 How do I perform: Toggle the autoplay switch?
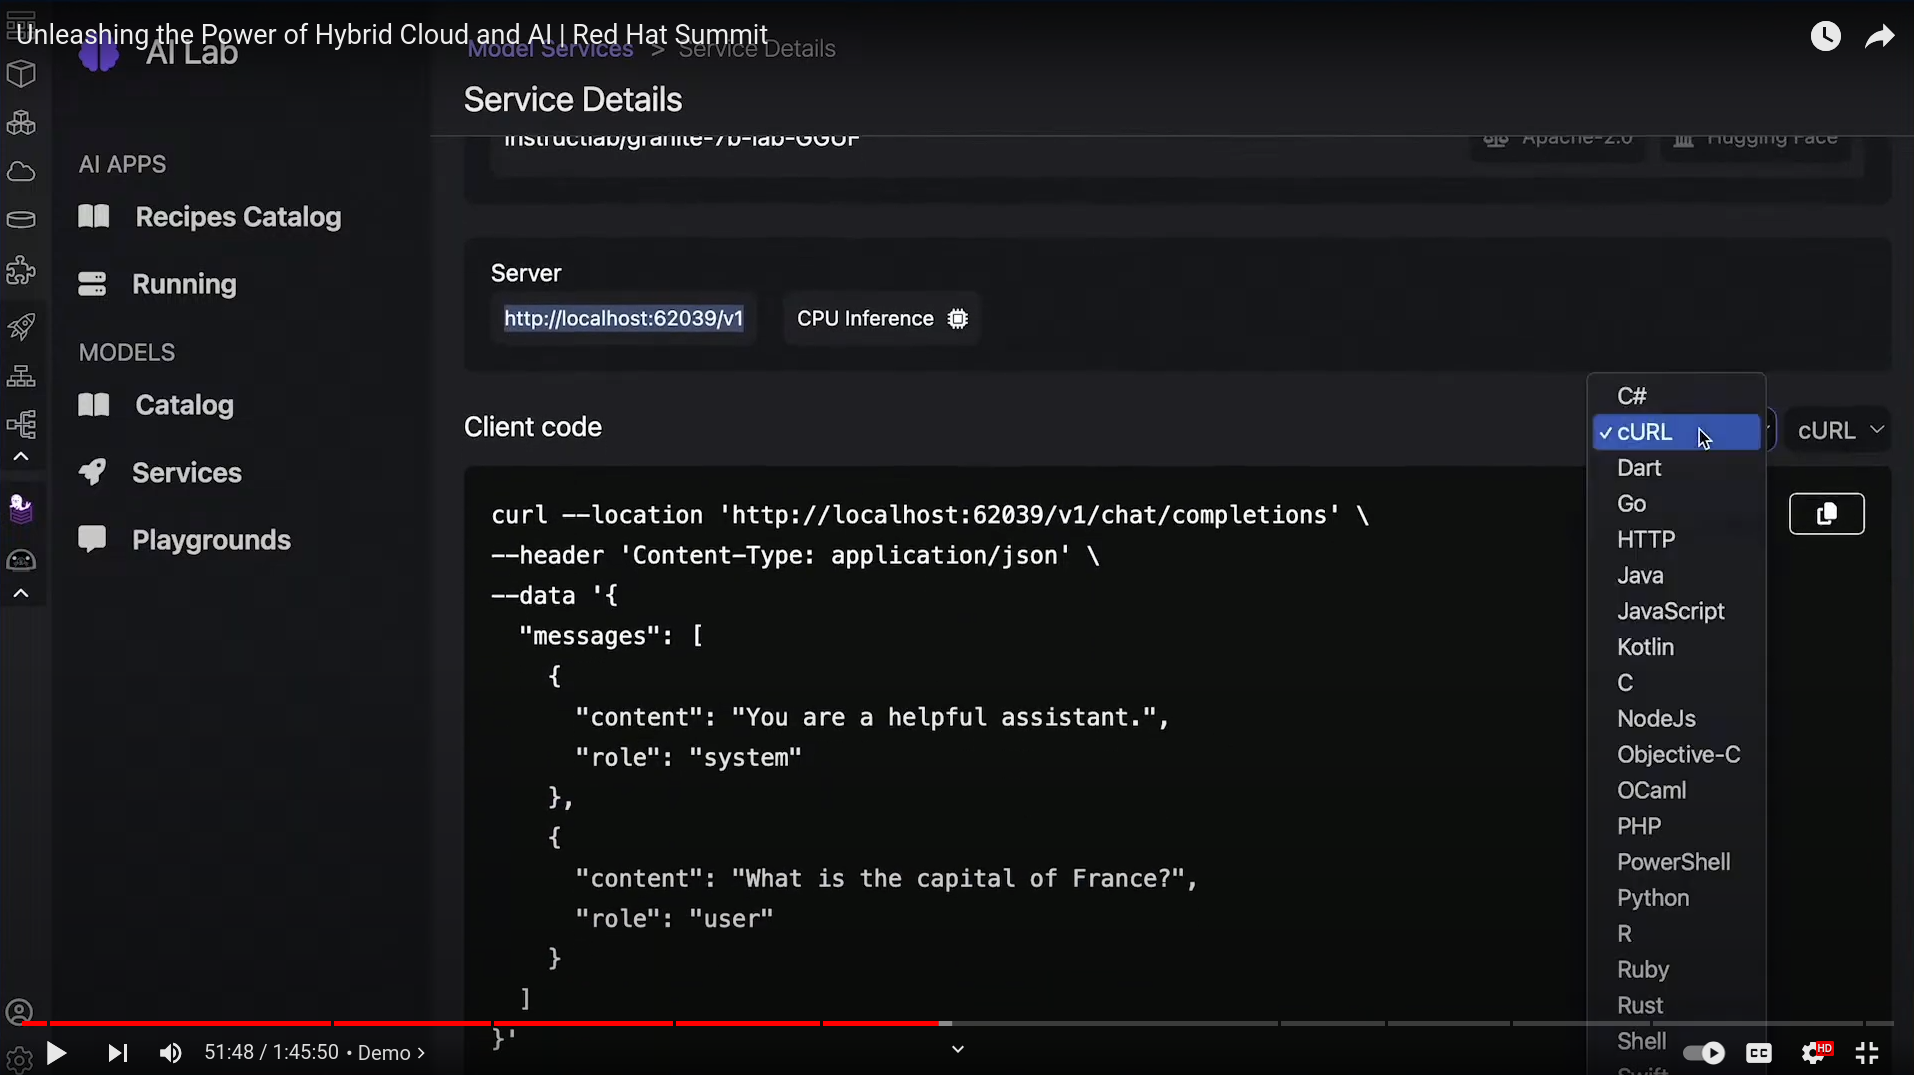tap(1703, 1053)
